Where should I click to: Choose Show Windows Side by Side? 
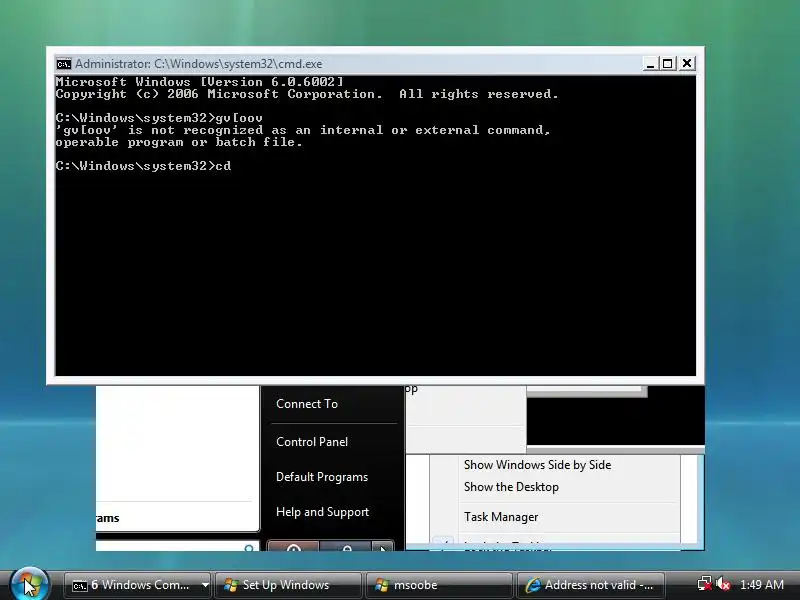click(x=537, y=465)
